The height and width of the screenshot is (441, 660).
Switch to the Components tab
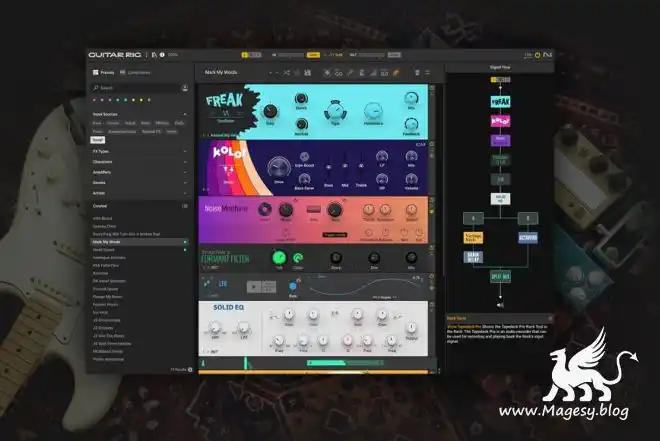pyautogui.click(x=135, y=73)
